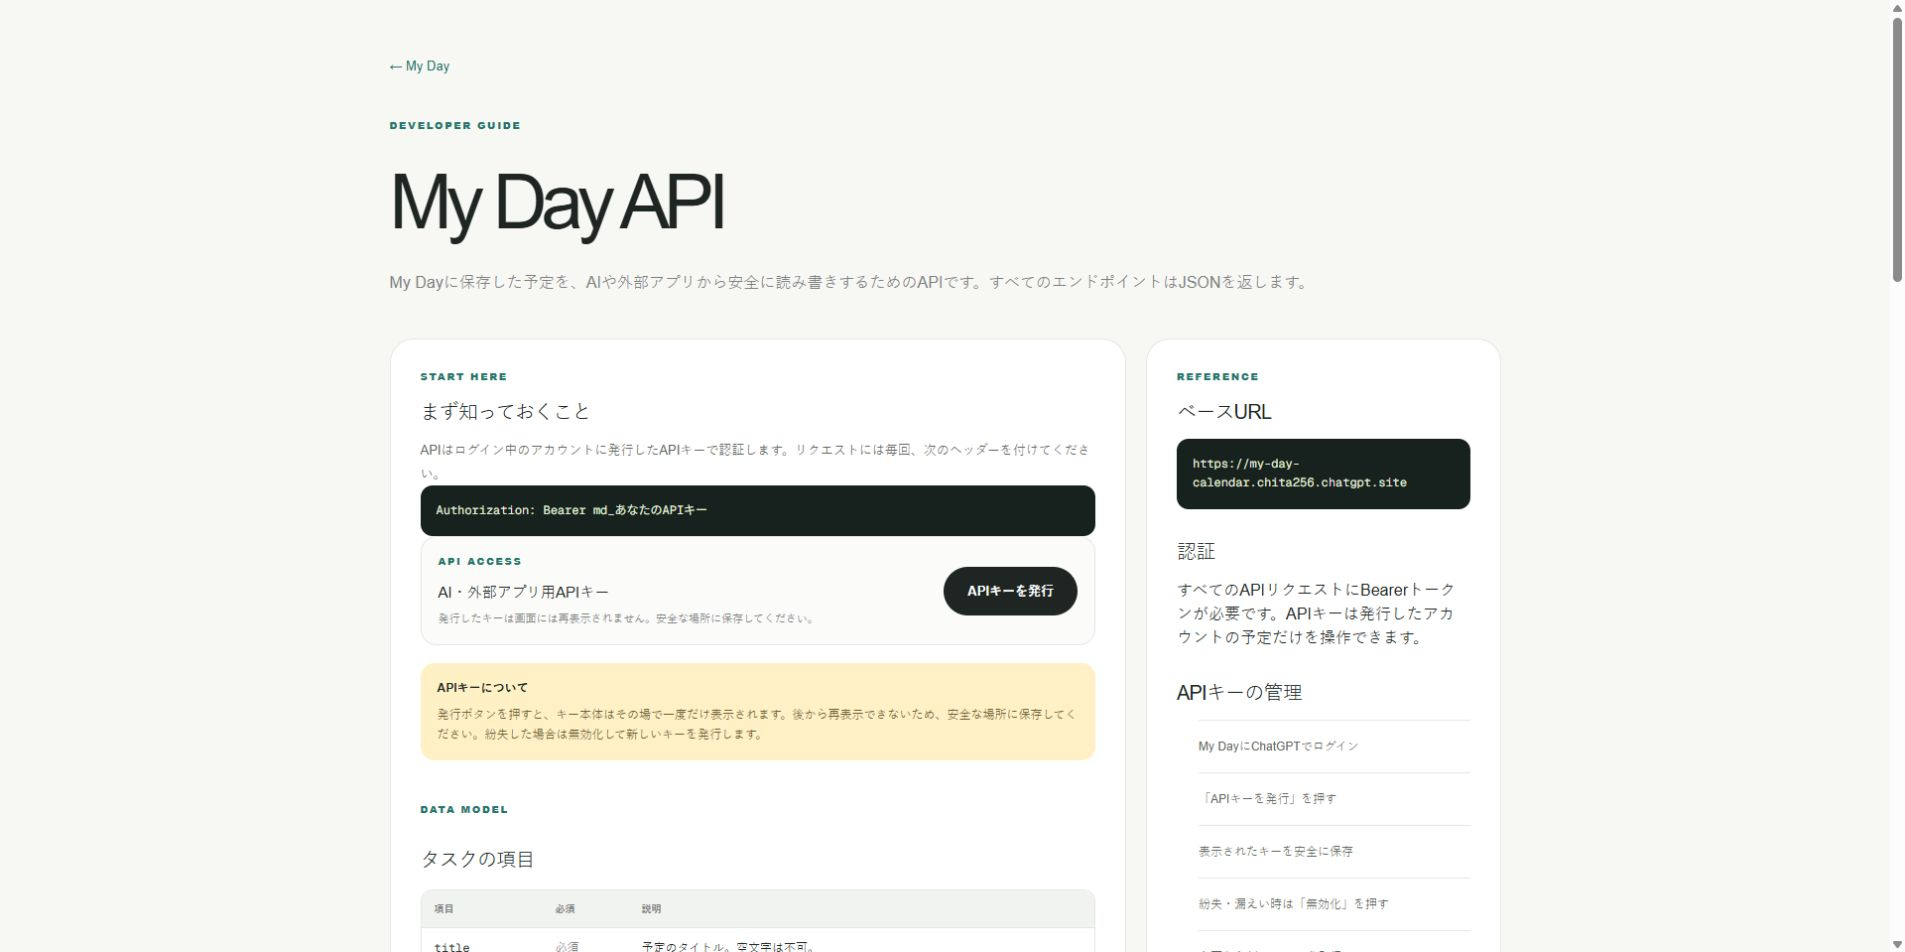Screen dimensions: 1905x952
Task: Click the base URL code block
Action: [x=1323, y=473]
